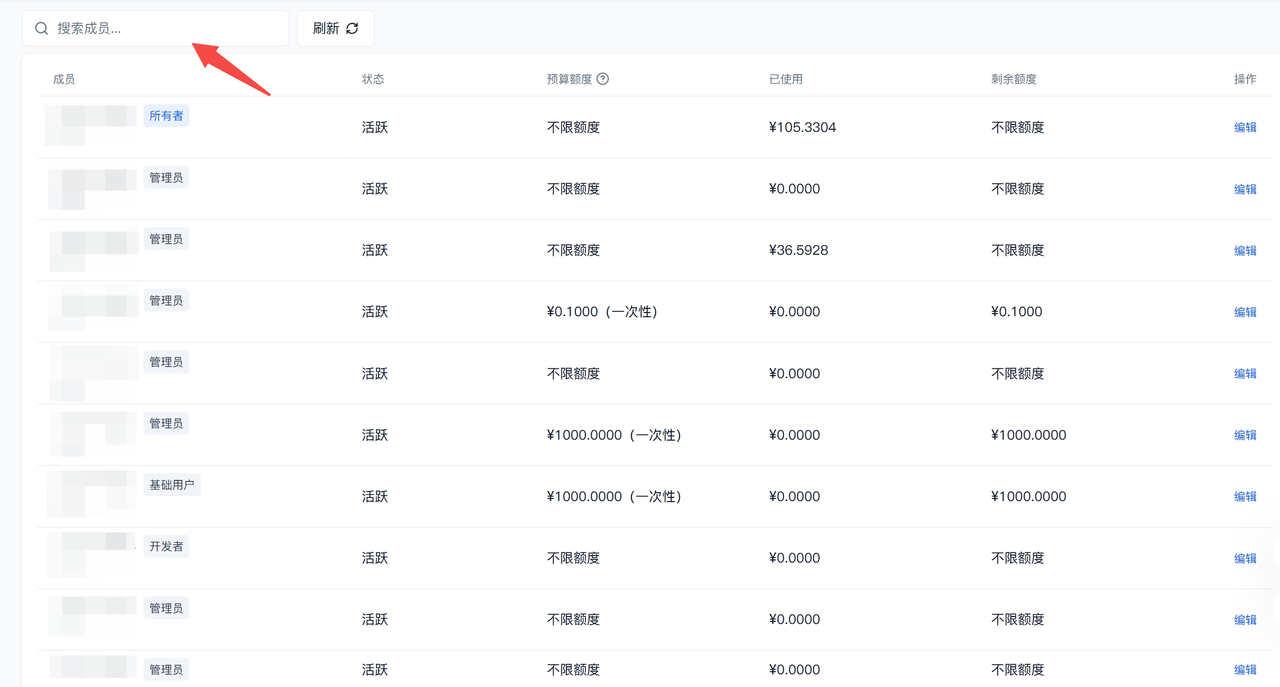Click the ¥0.1000 remaining quota value
1280x687 pixels.
pyautogui.click(x=1017, y=312)
